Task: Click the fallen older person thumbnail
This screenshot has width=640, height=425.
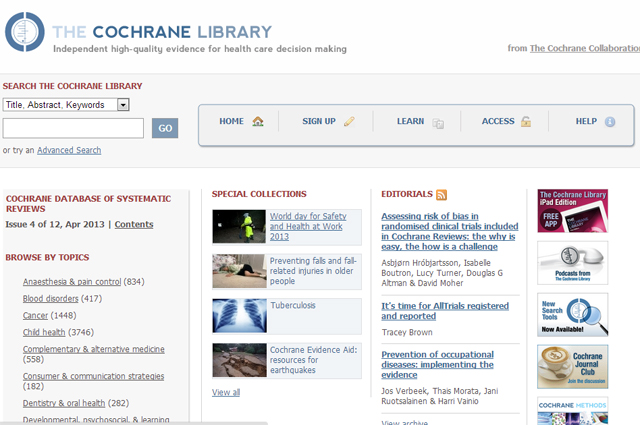Action: pos(239,271)
